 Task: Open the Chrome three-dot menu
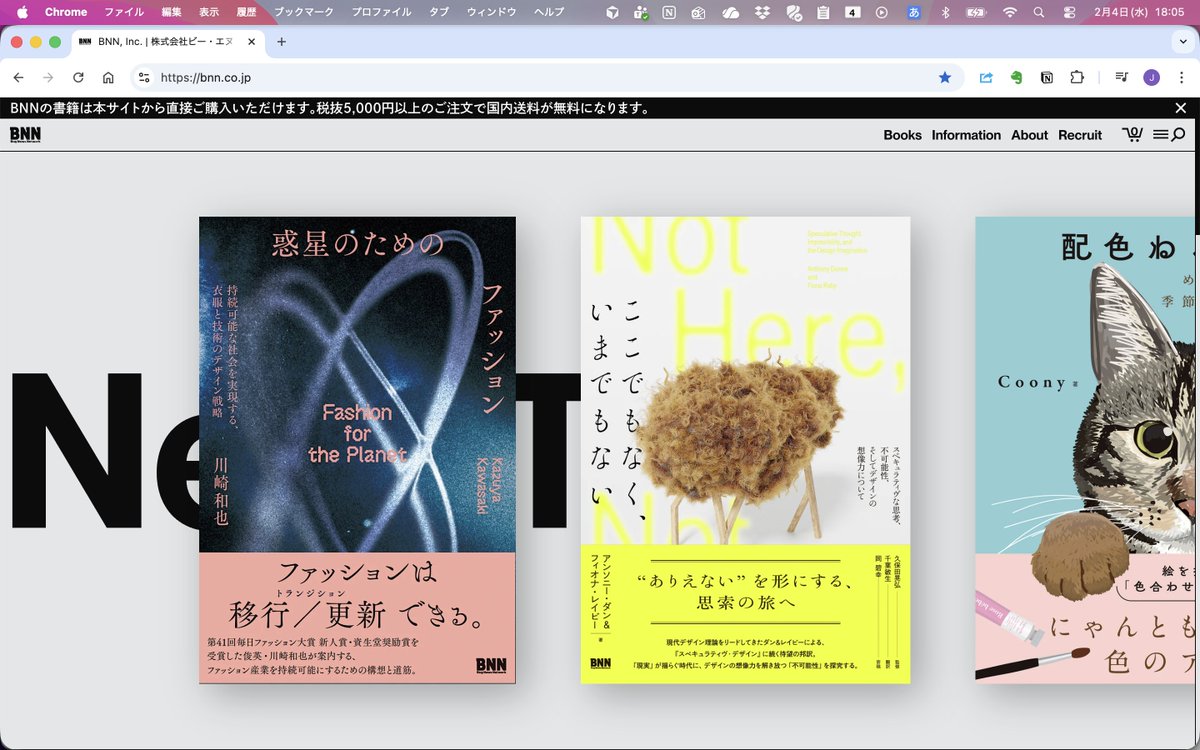(x=1180, y=77)
